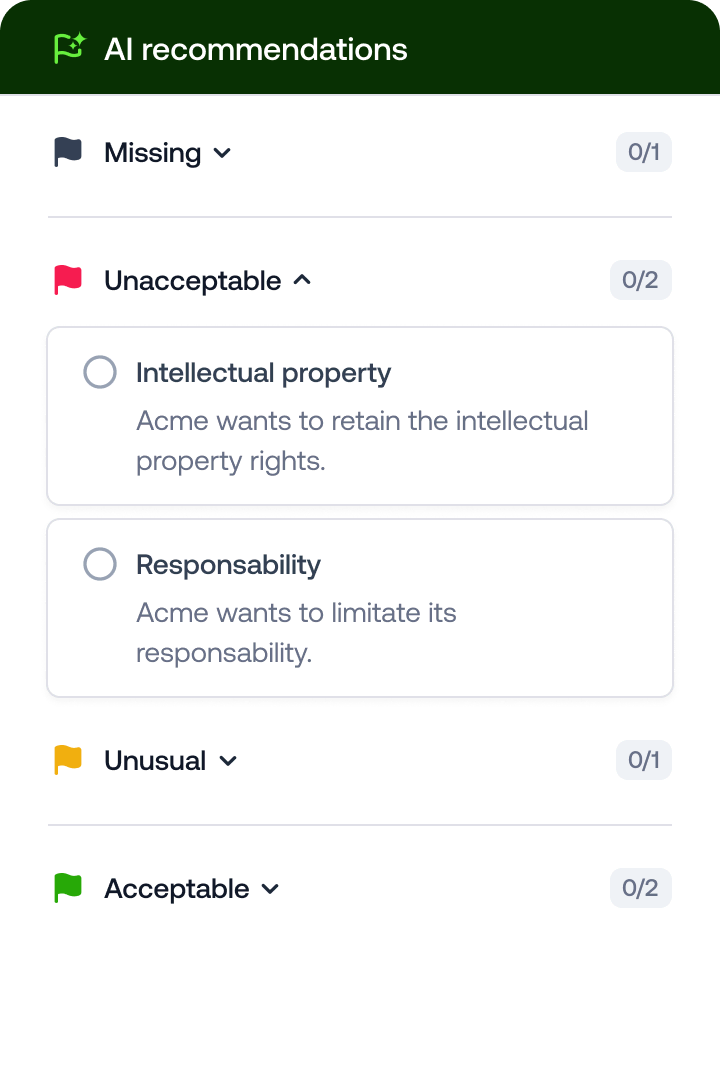Click the Missing section label
The width and height of the screenshot is (720, 1080).
pos(152,153)
